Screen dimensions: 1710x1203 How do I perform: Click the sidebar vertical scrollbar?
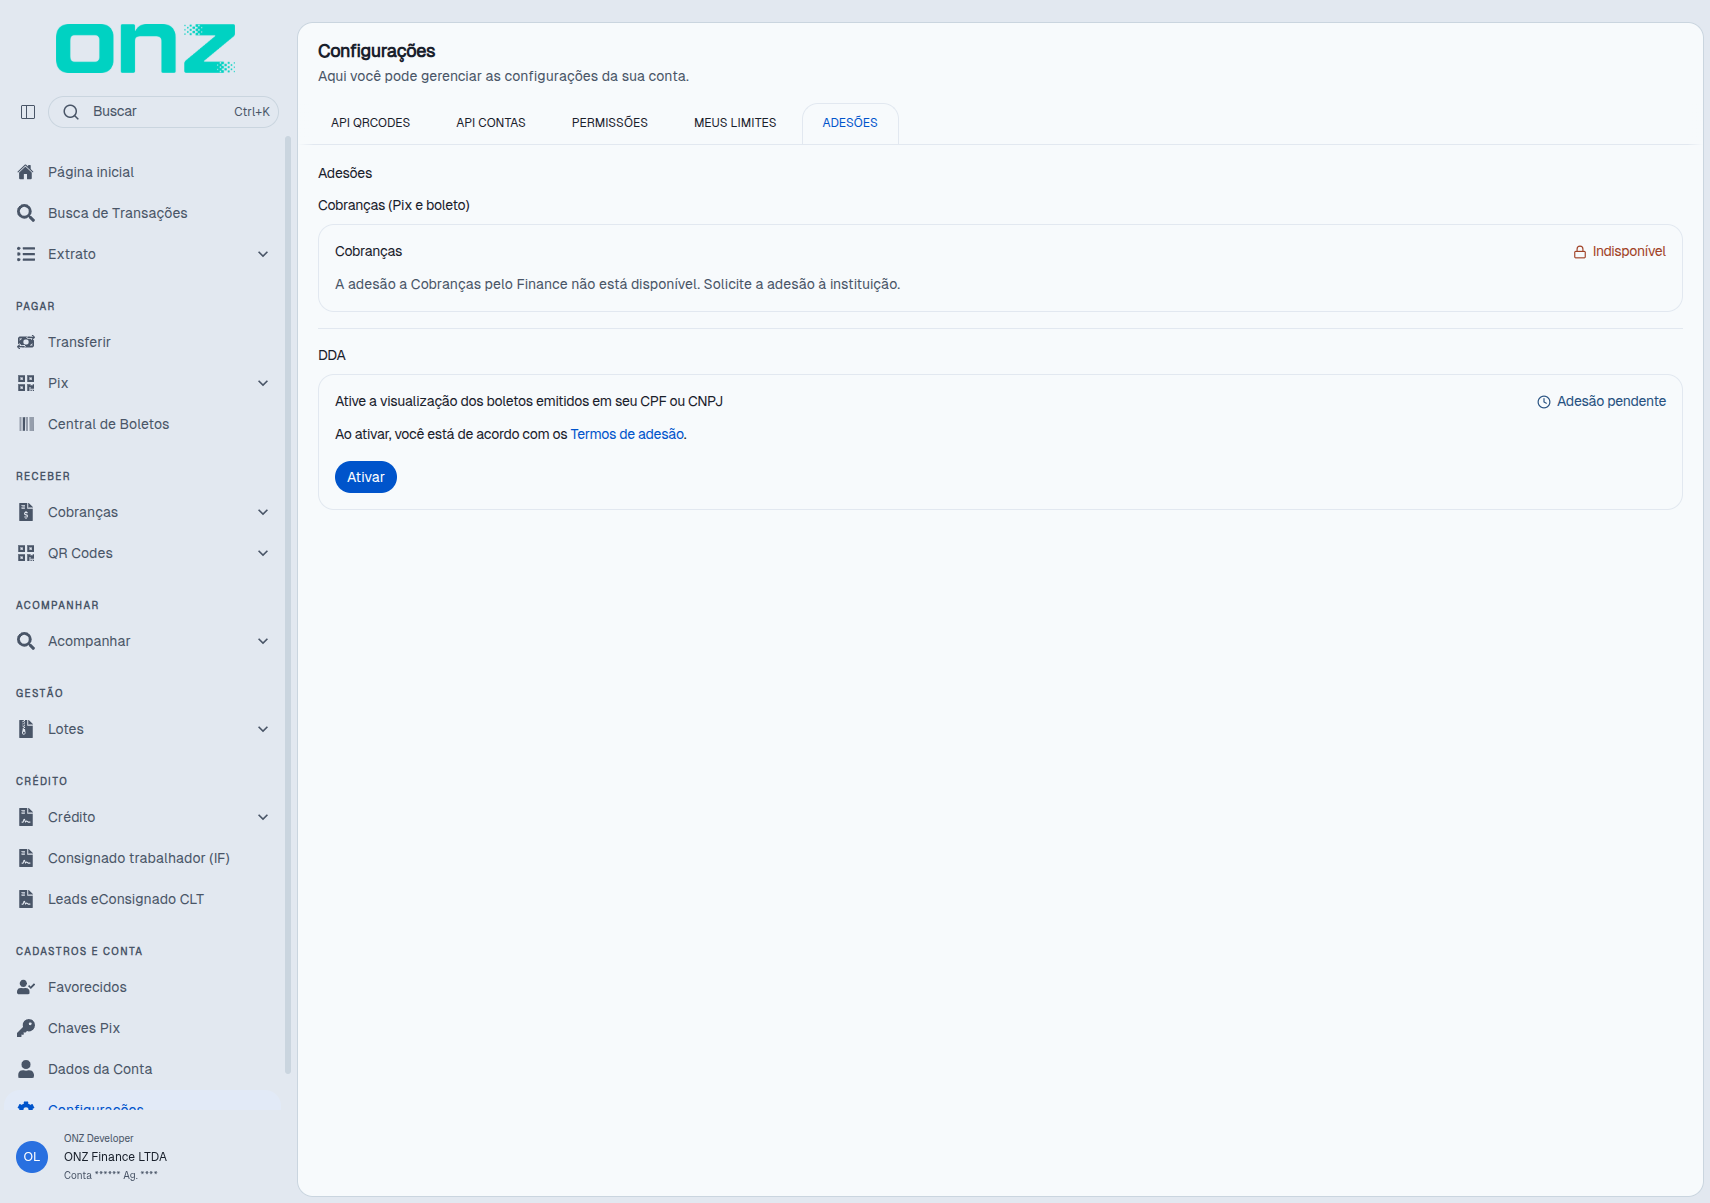(288, 605)
